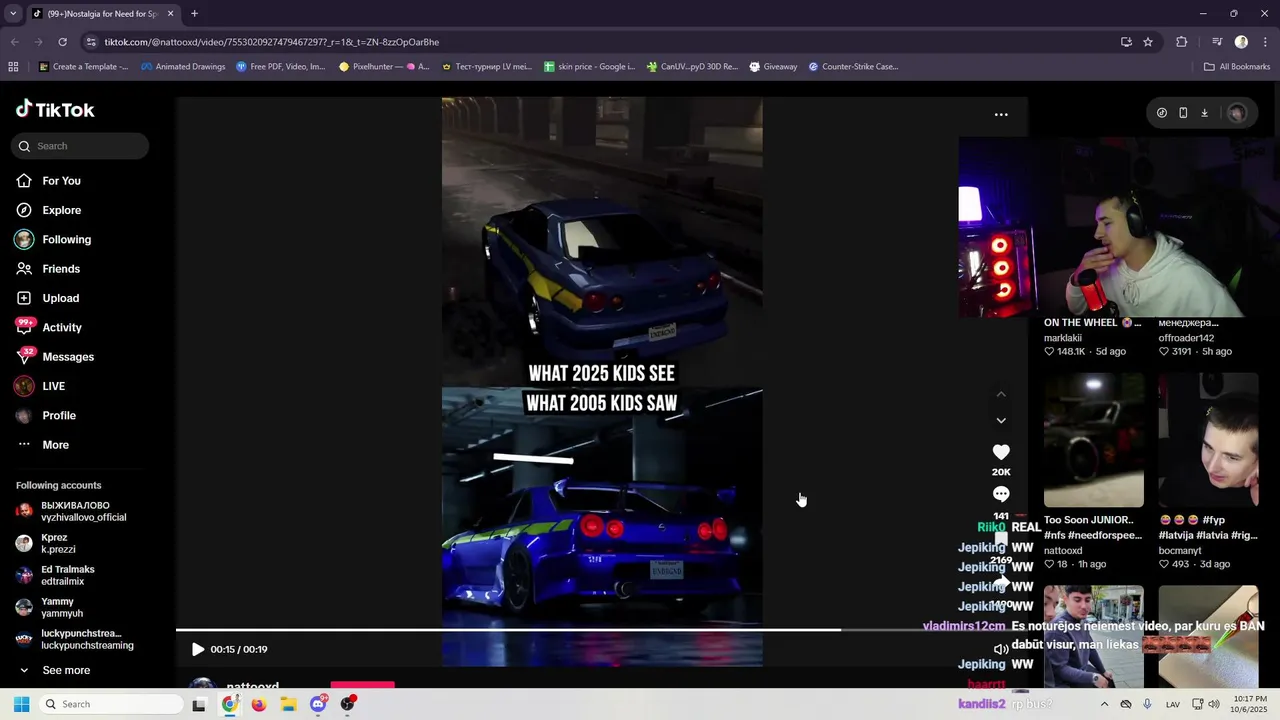Image resolution: width=1280 pixels, height=720 pixels.
Task: Seek on the video progress bar
Action: coord(602,630)
